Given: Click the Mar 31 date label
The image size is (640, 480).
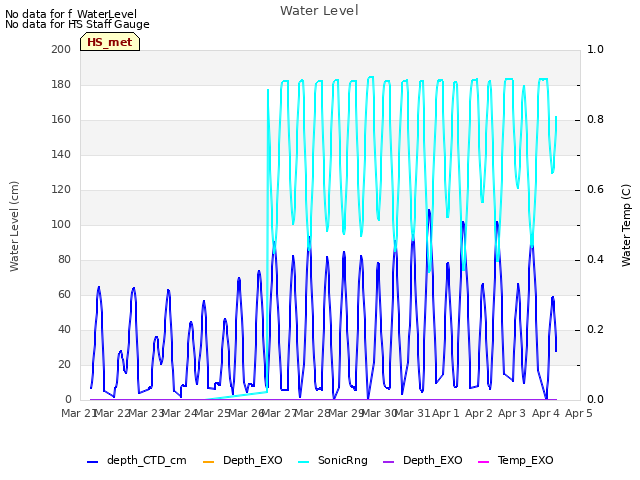Looking at the screenshot, I should [x=413, y=413].
